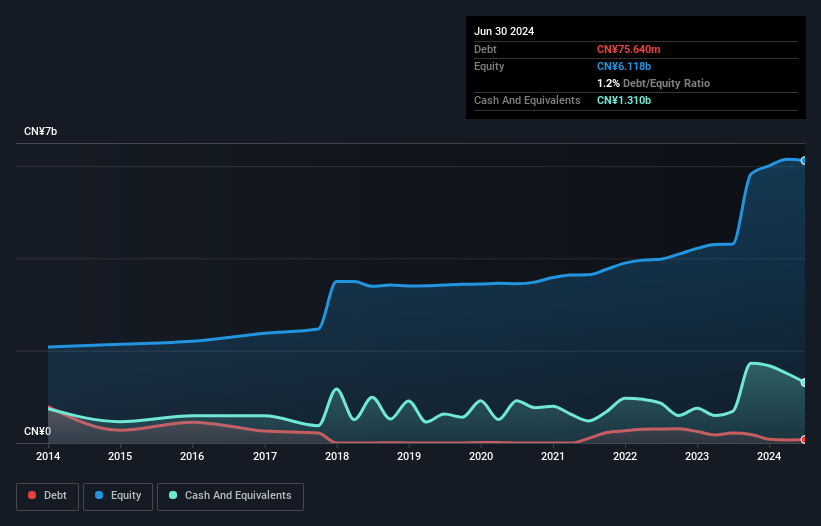Select the red Debt endpoint marker
The height and width of the screenshot is (526, 821).
804,439
